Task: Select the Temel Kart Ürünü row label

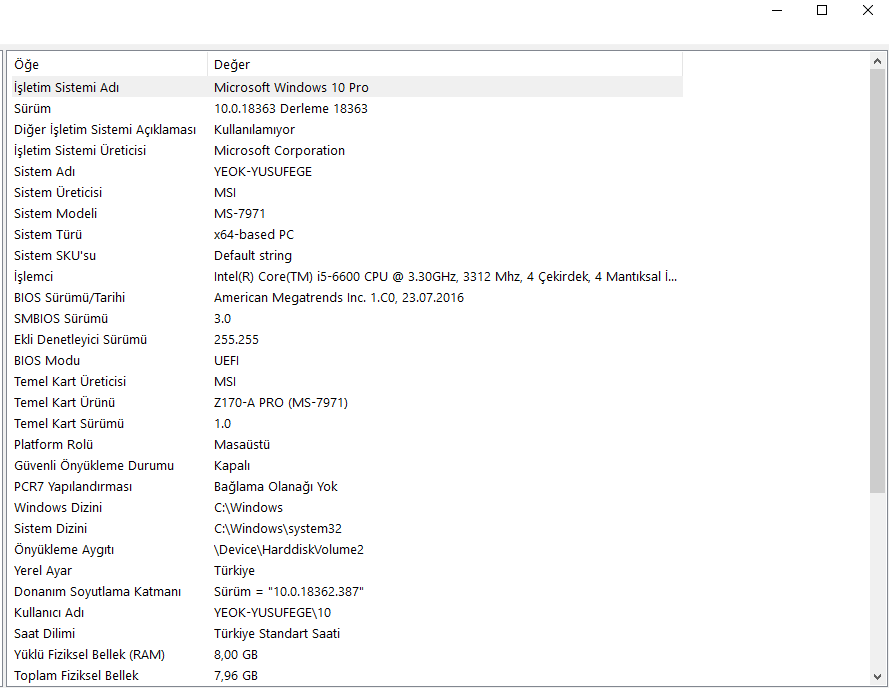Action: click(65, 402)
